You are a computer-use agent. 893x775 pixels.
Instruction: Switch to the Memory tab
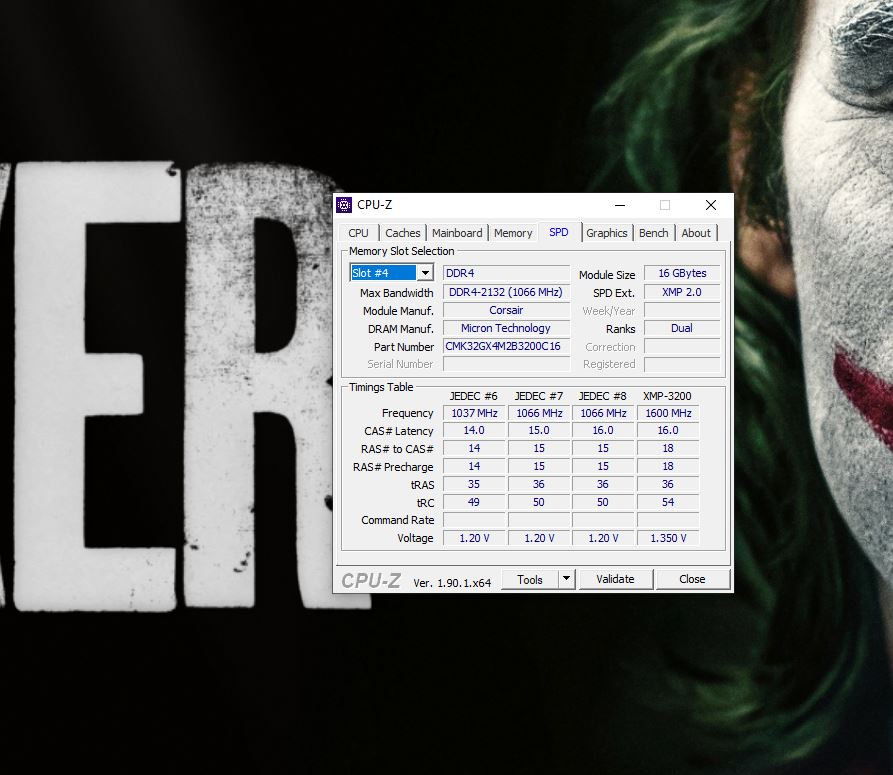pyautogui.click(x=513, y=233)
